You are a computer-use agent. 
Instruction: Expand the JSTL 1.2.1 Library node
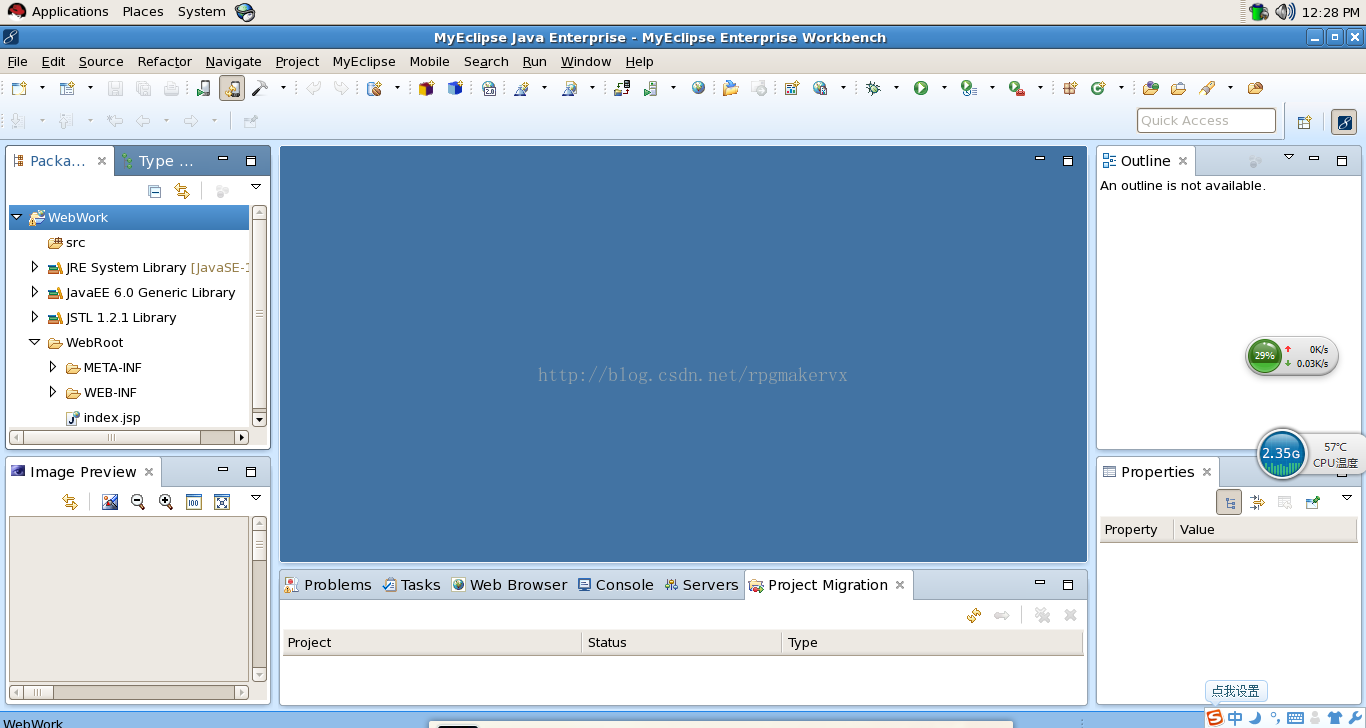click(x=35, y=317)
